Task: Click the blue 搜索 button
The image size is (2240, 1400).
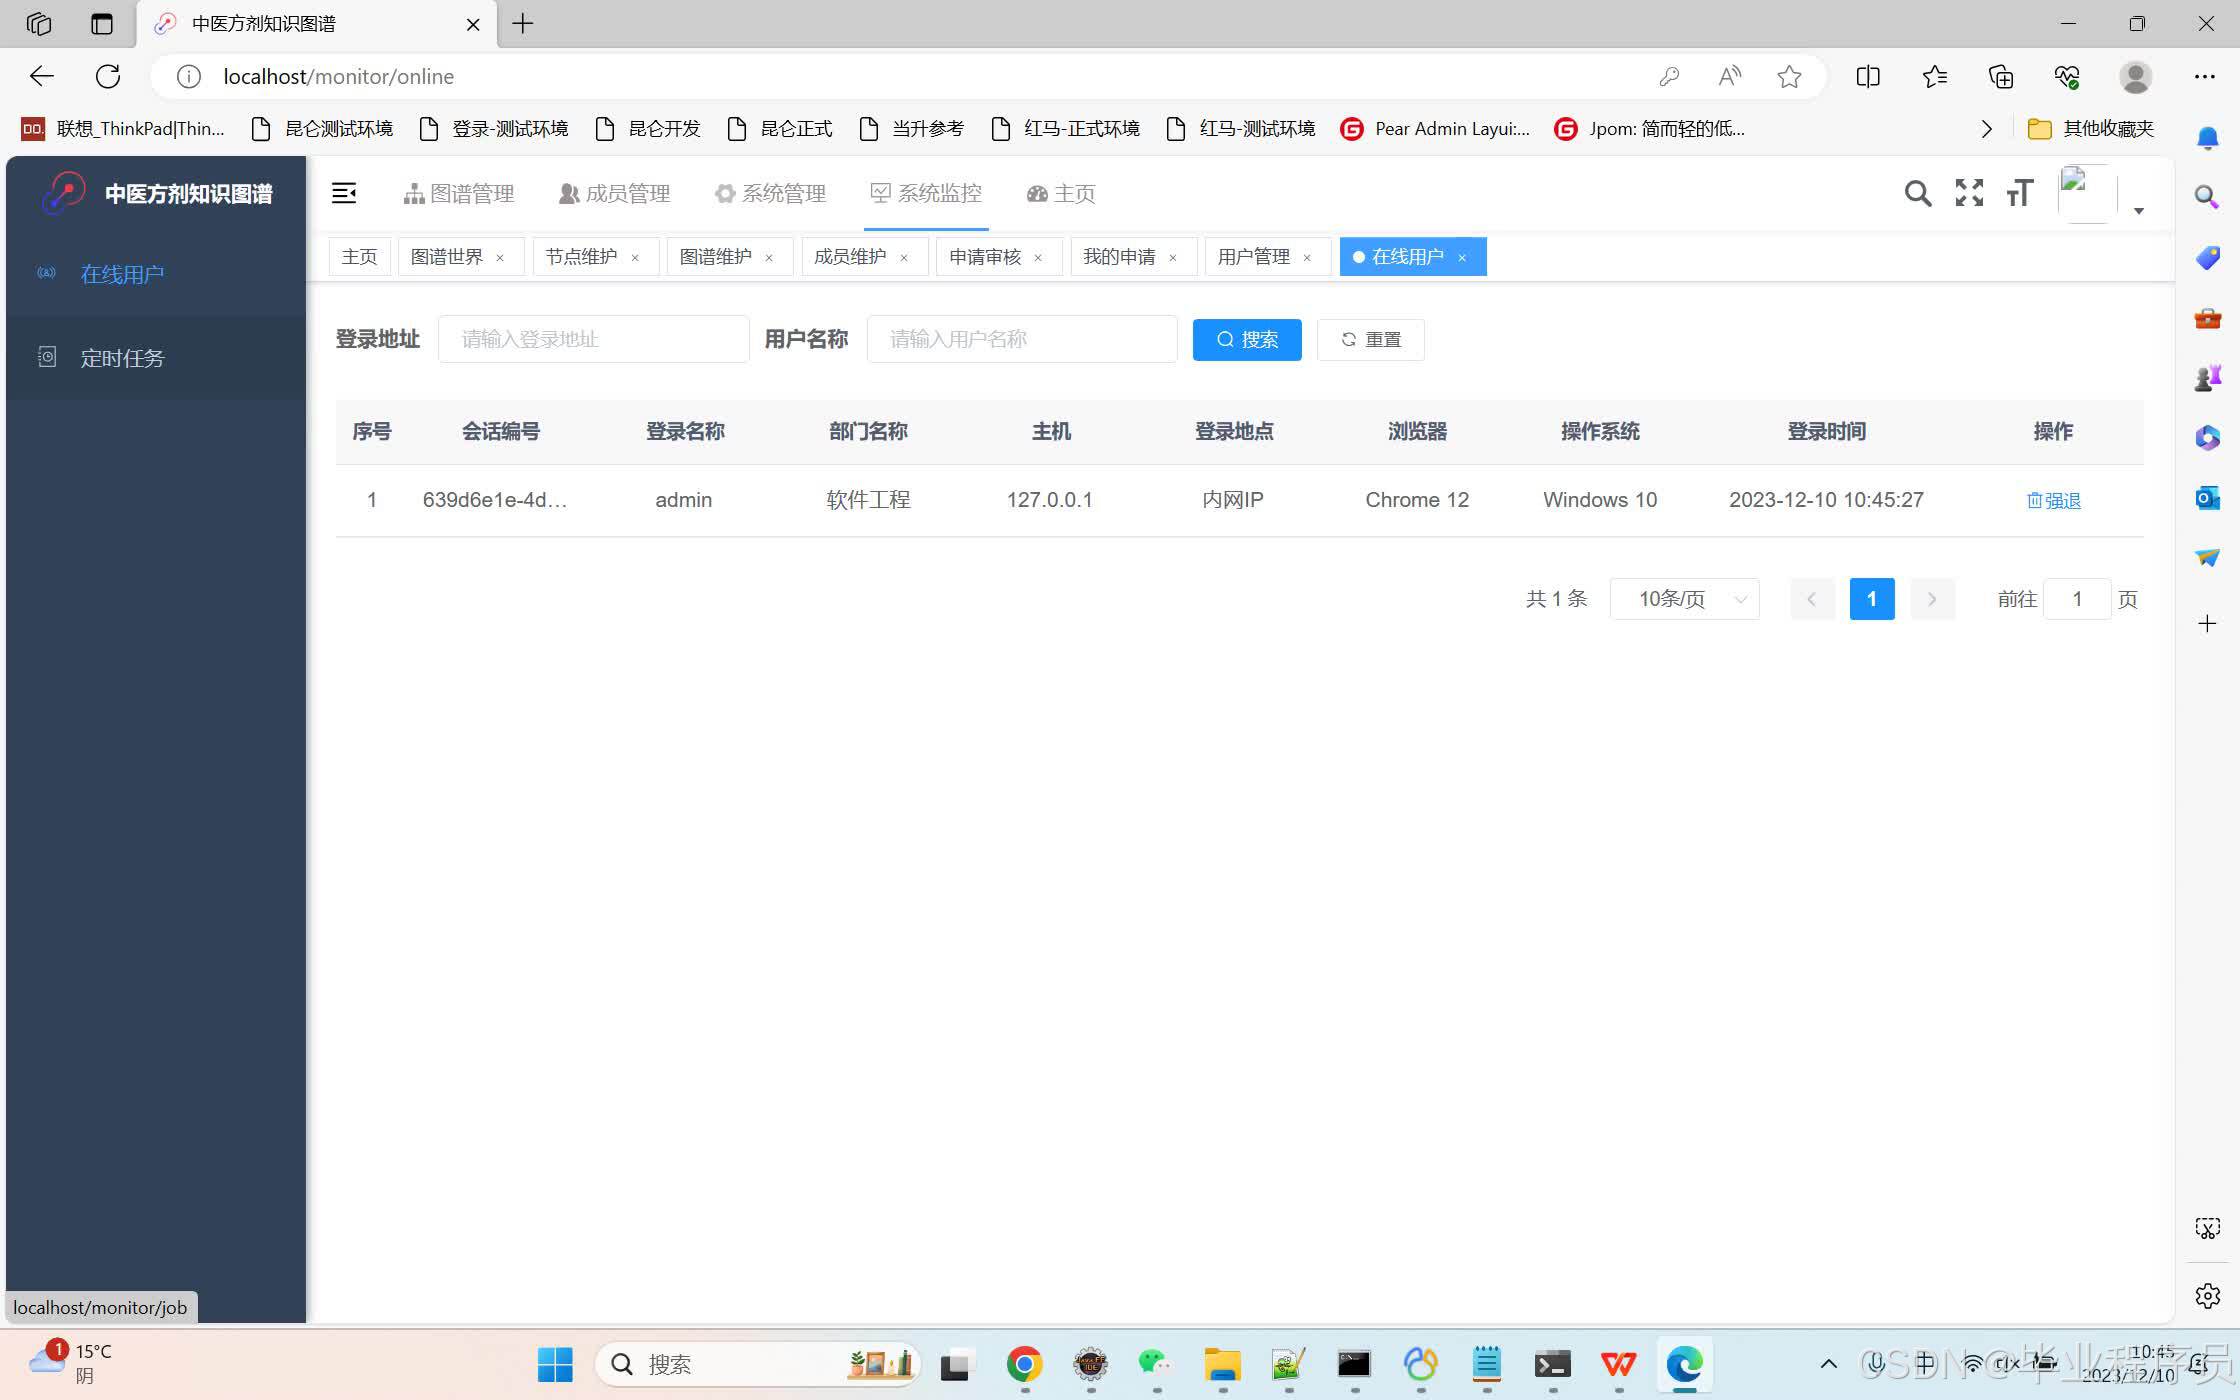Action: click(x=1246, y=340)
